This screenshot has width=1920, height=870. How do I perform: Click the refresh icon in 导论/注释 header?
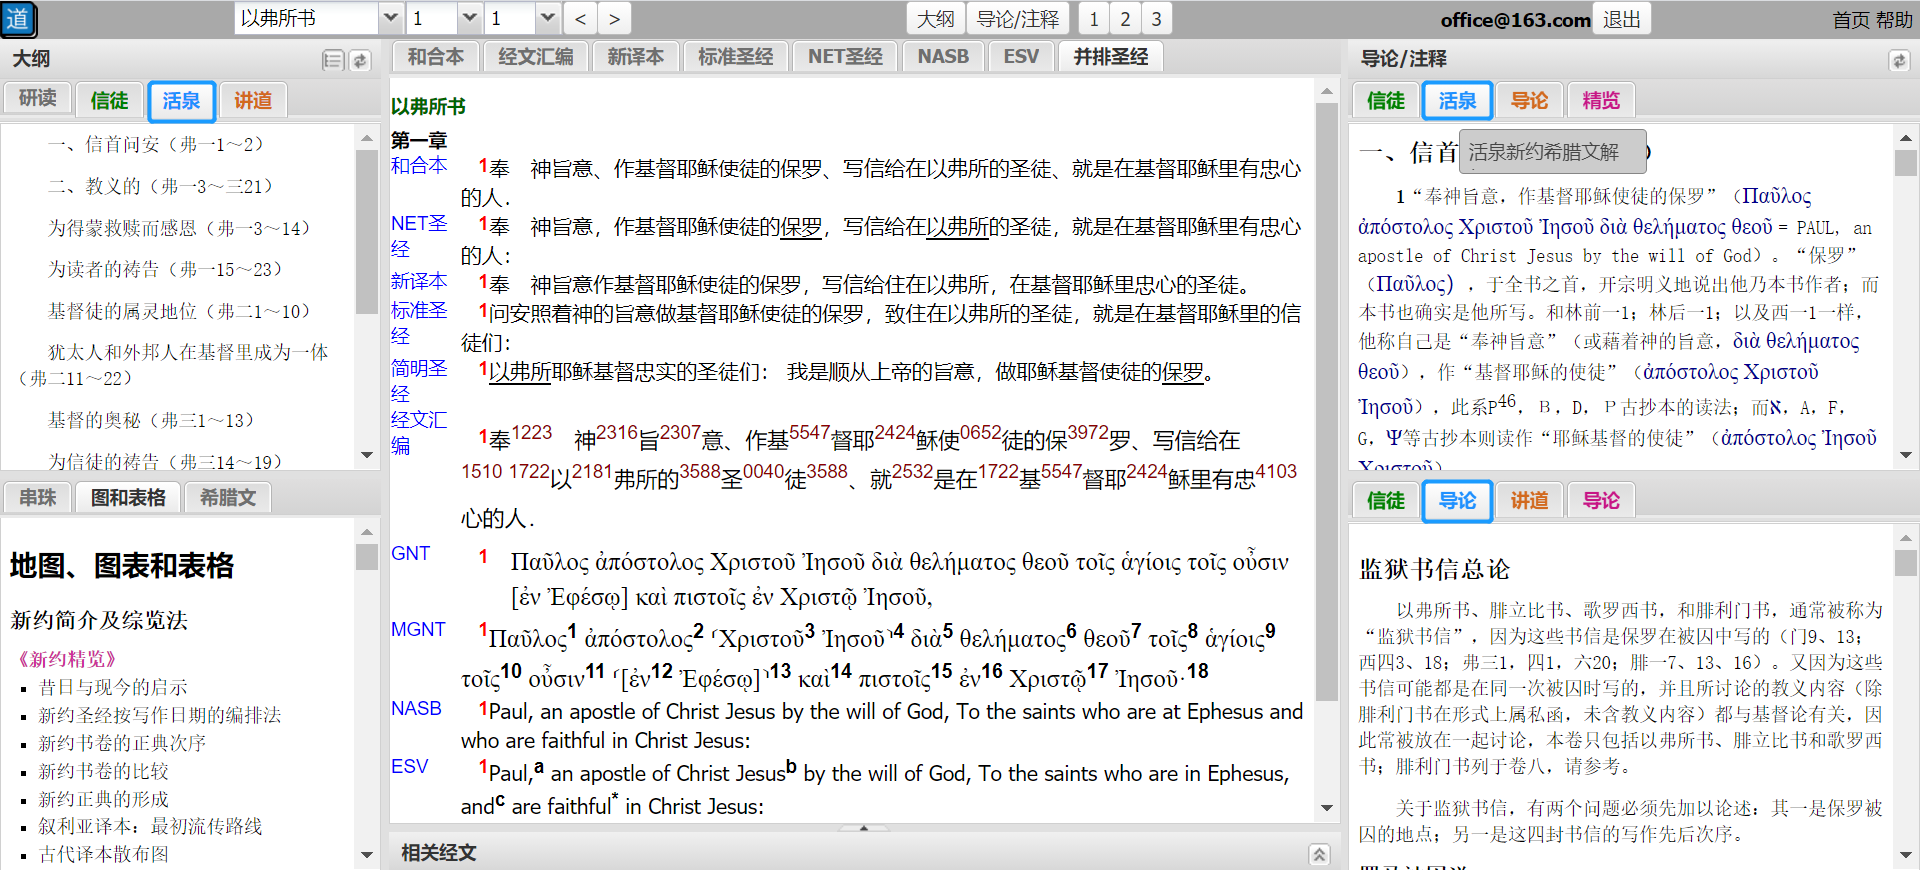tap(1898, 61)
